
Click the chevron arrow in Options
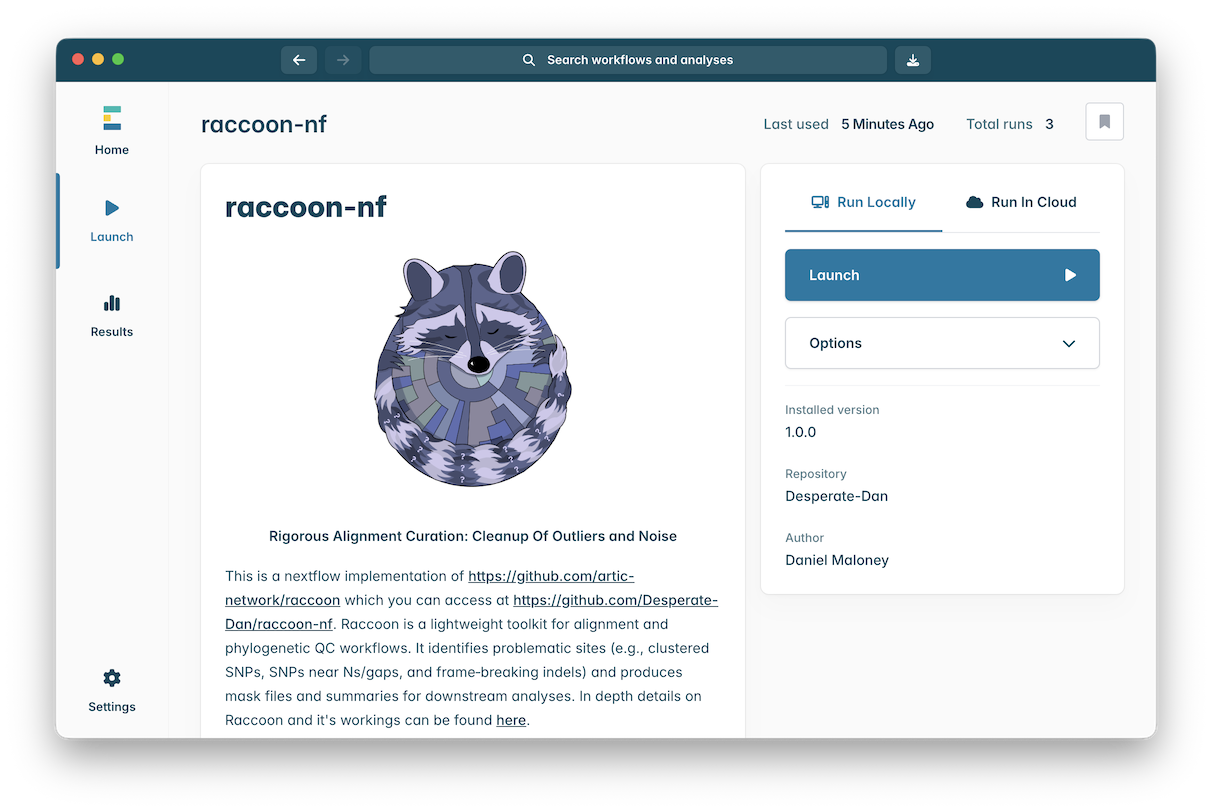coord(1068,343)
